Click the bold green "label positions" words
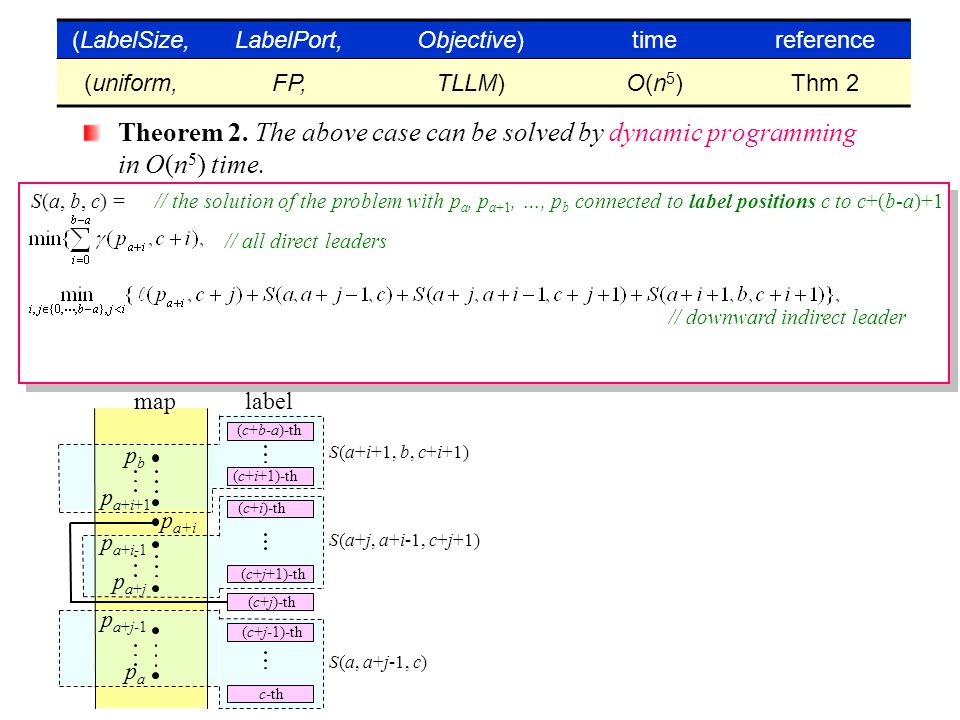The width and height of the screenshot is (960, 720). pos(752,201)
